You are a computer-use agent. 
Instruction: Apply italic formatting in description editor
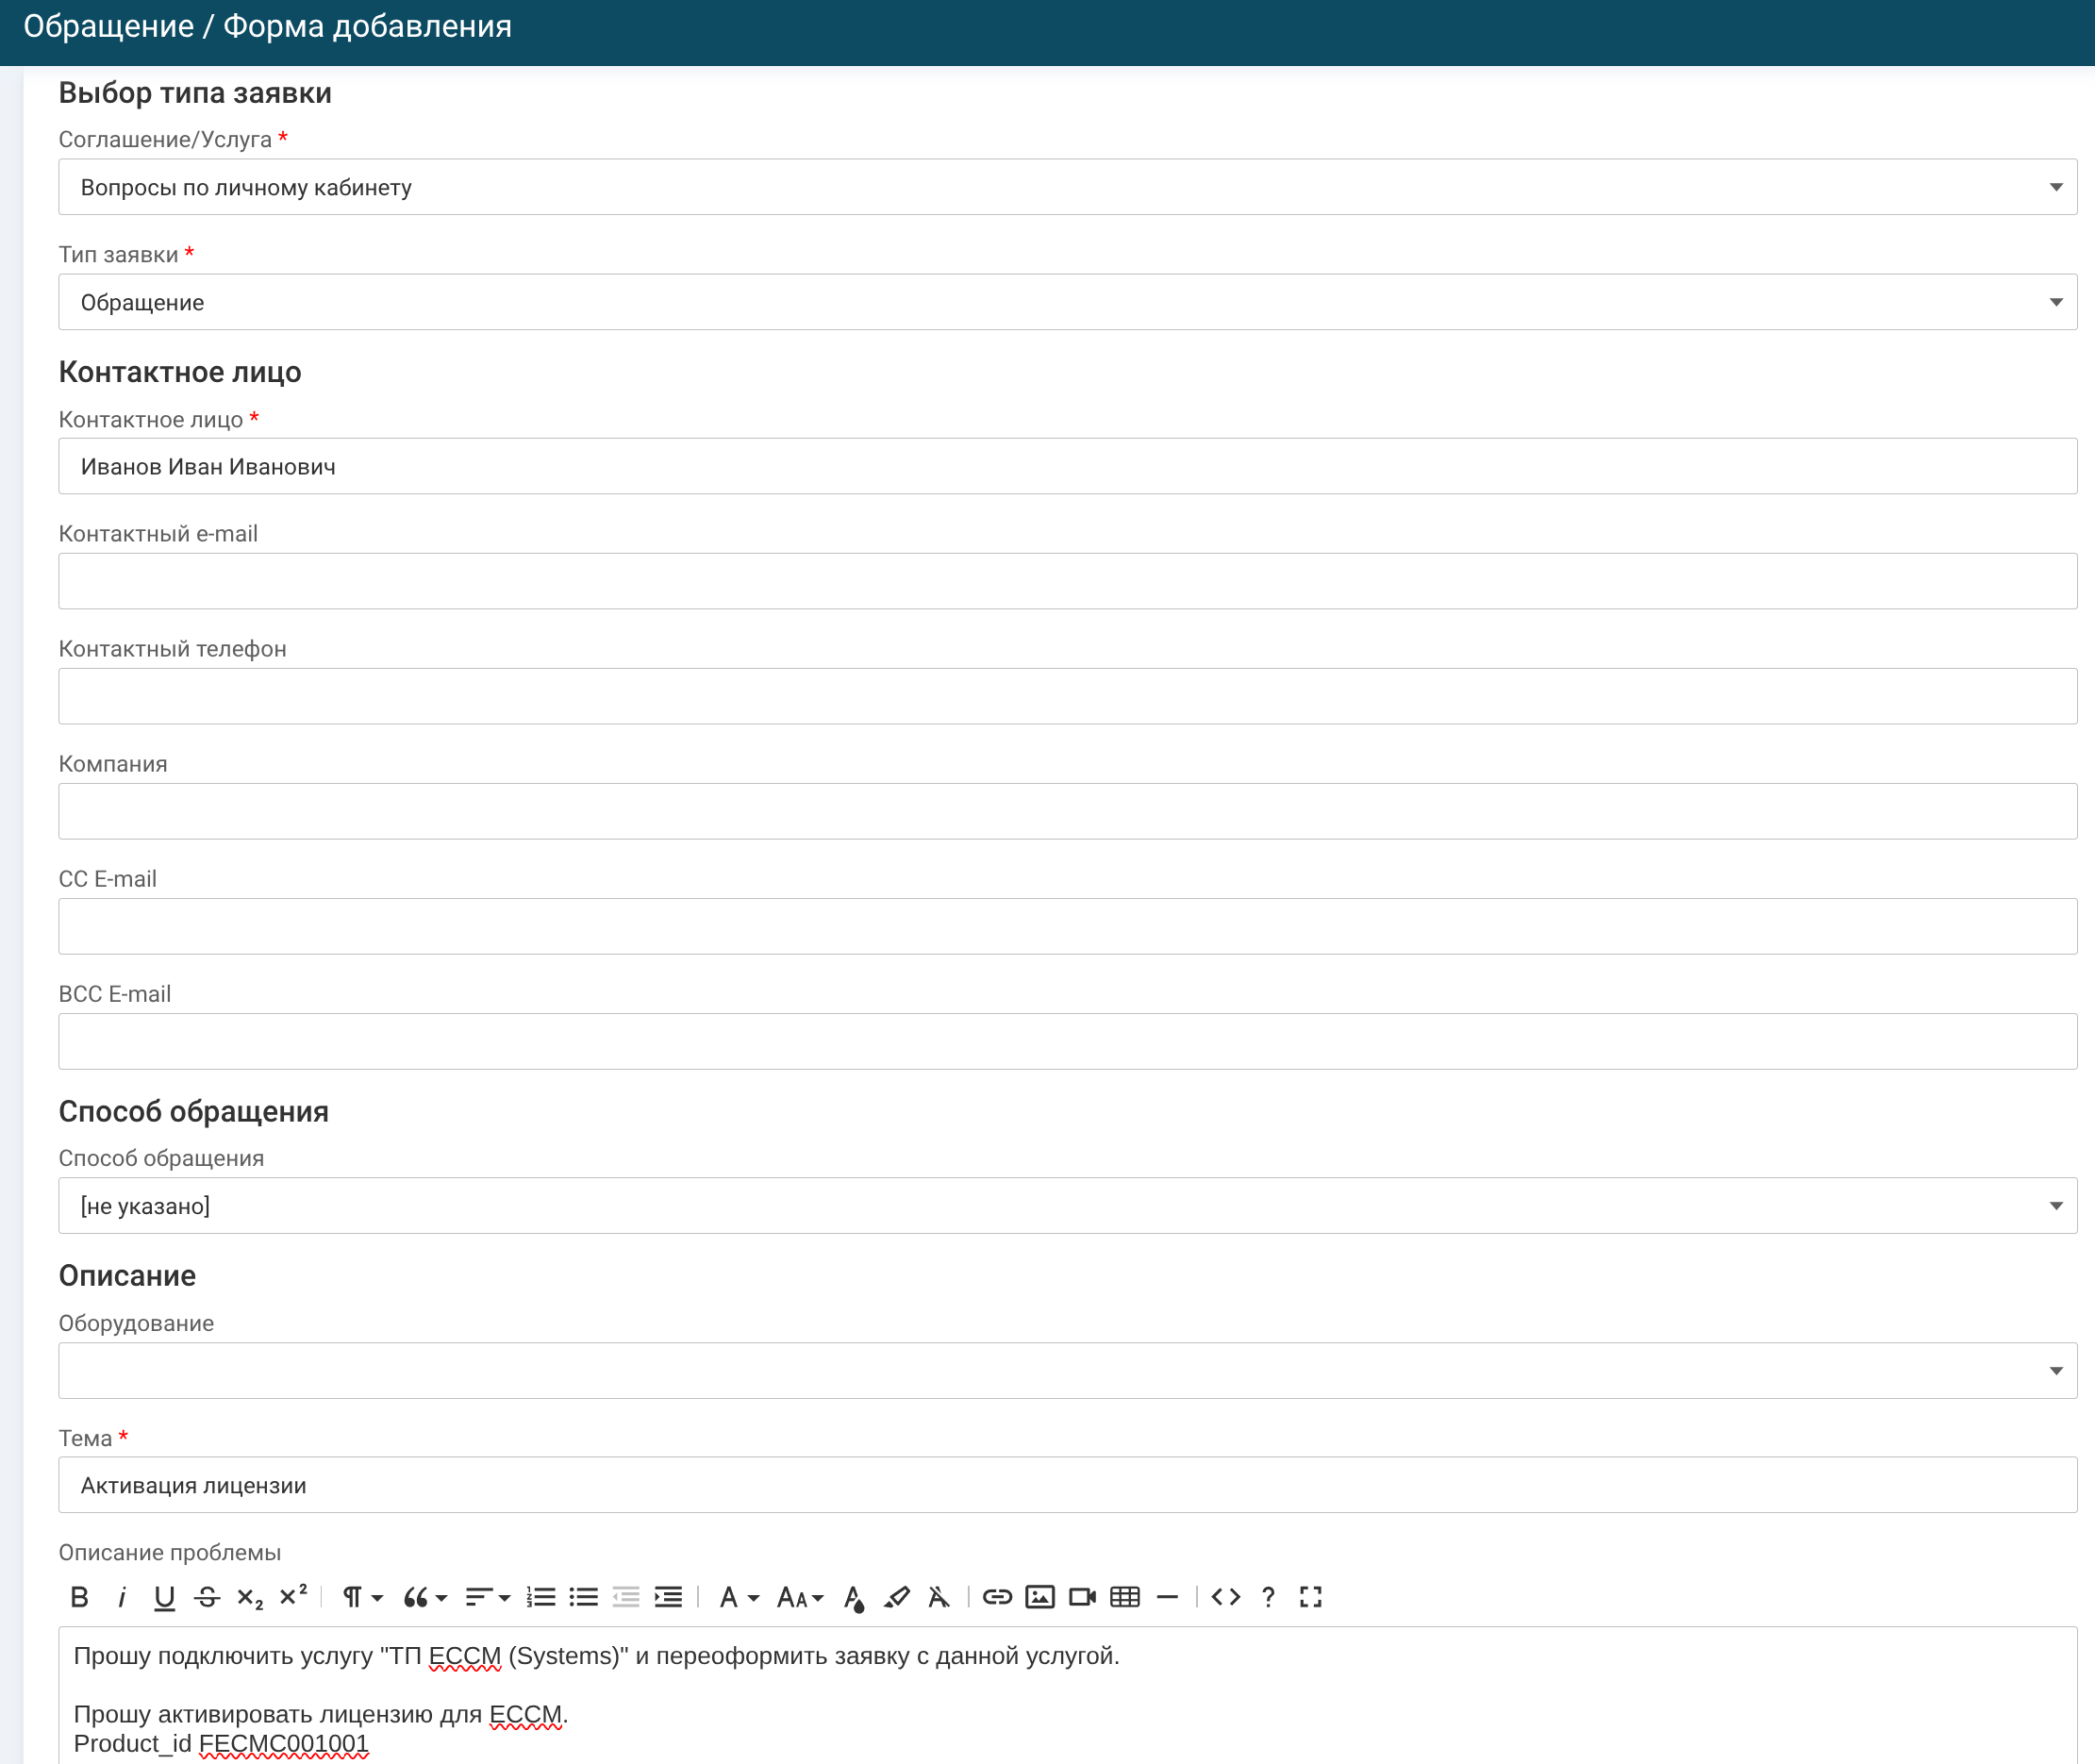pyautogui.click(x=122, y=1597)
